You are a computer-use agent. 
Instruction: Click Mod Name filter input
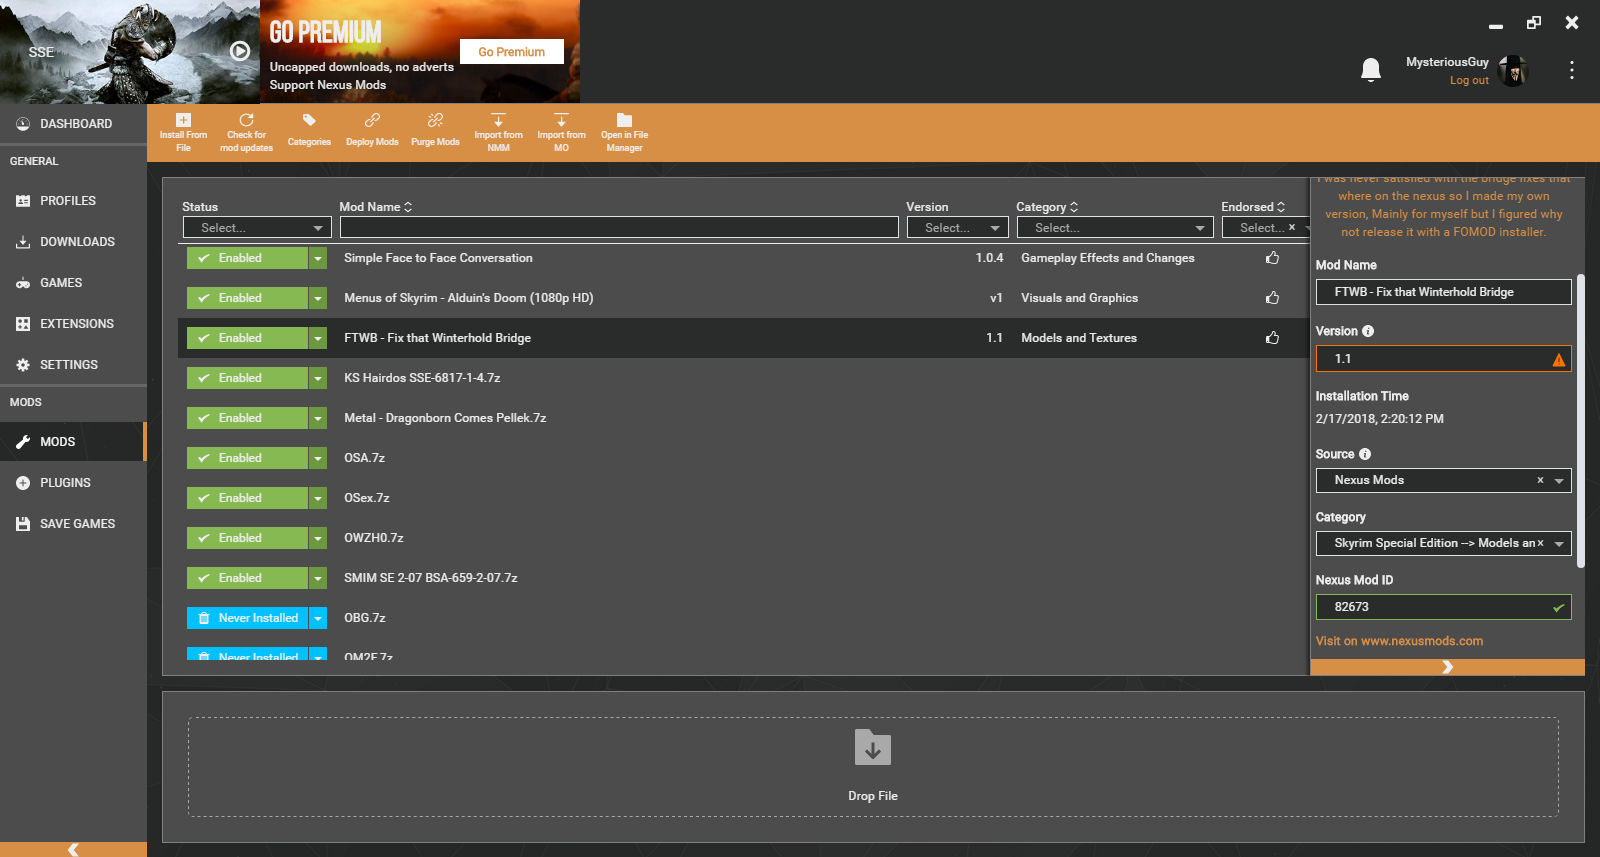(x=619, y=228)
